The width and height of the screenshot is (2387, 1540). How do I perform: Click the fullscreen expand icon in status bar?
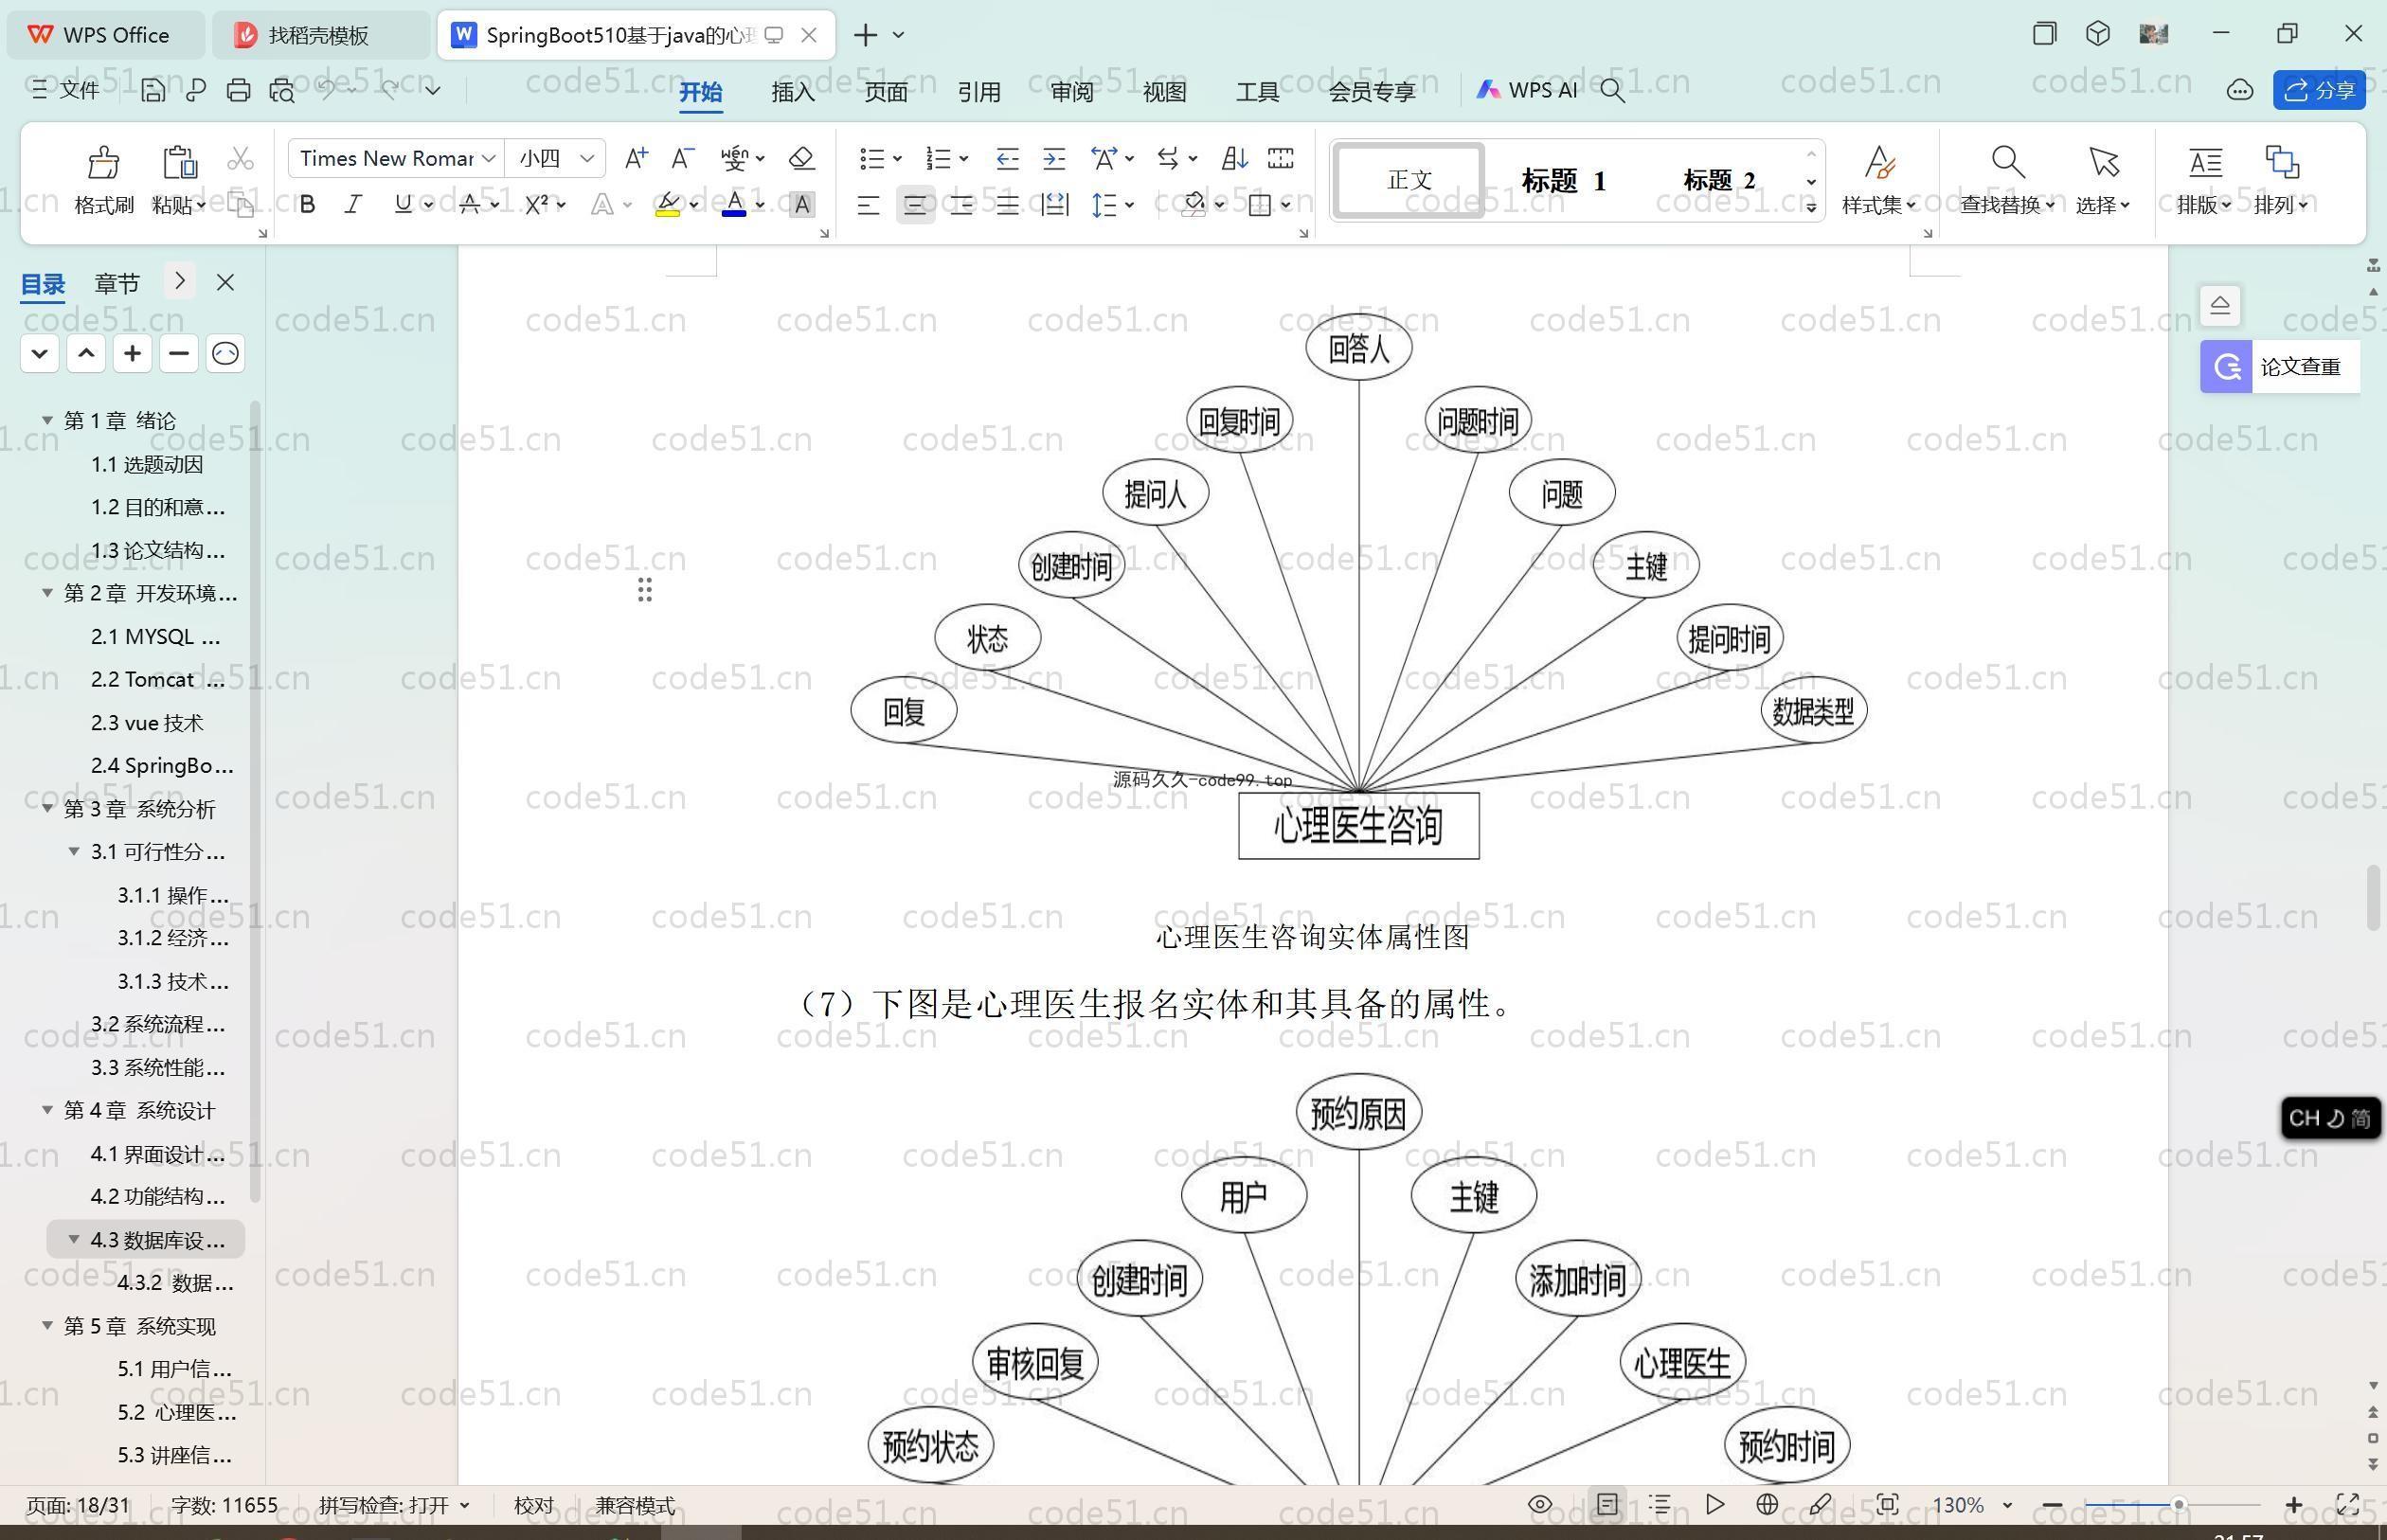pos(2347,1504)
